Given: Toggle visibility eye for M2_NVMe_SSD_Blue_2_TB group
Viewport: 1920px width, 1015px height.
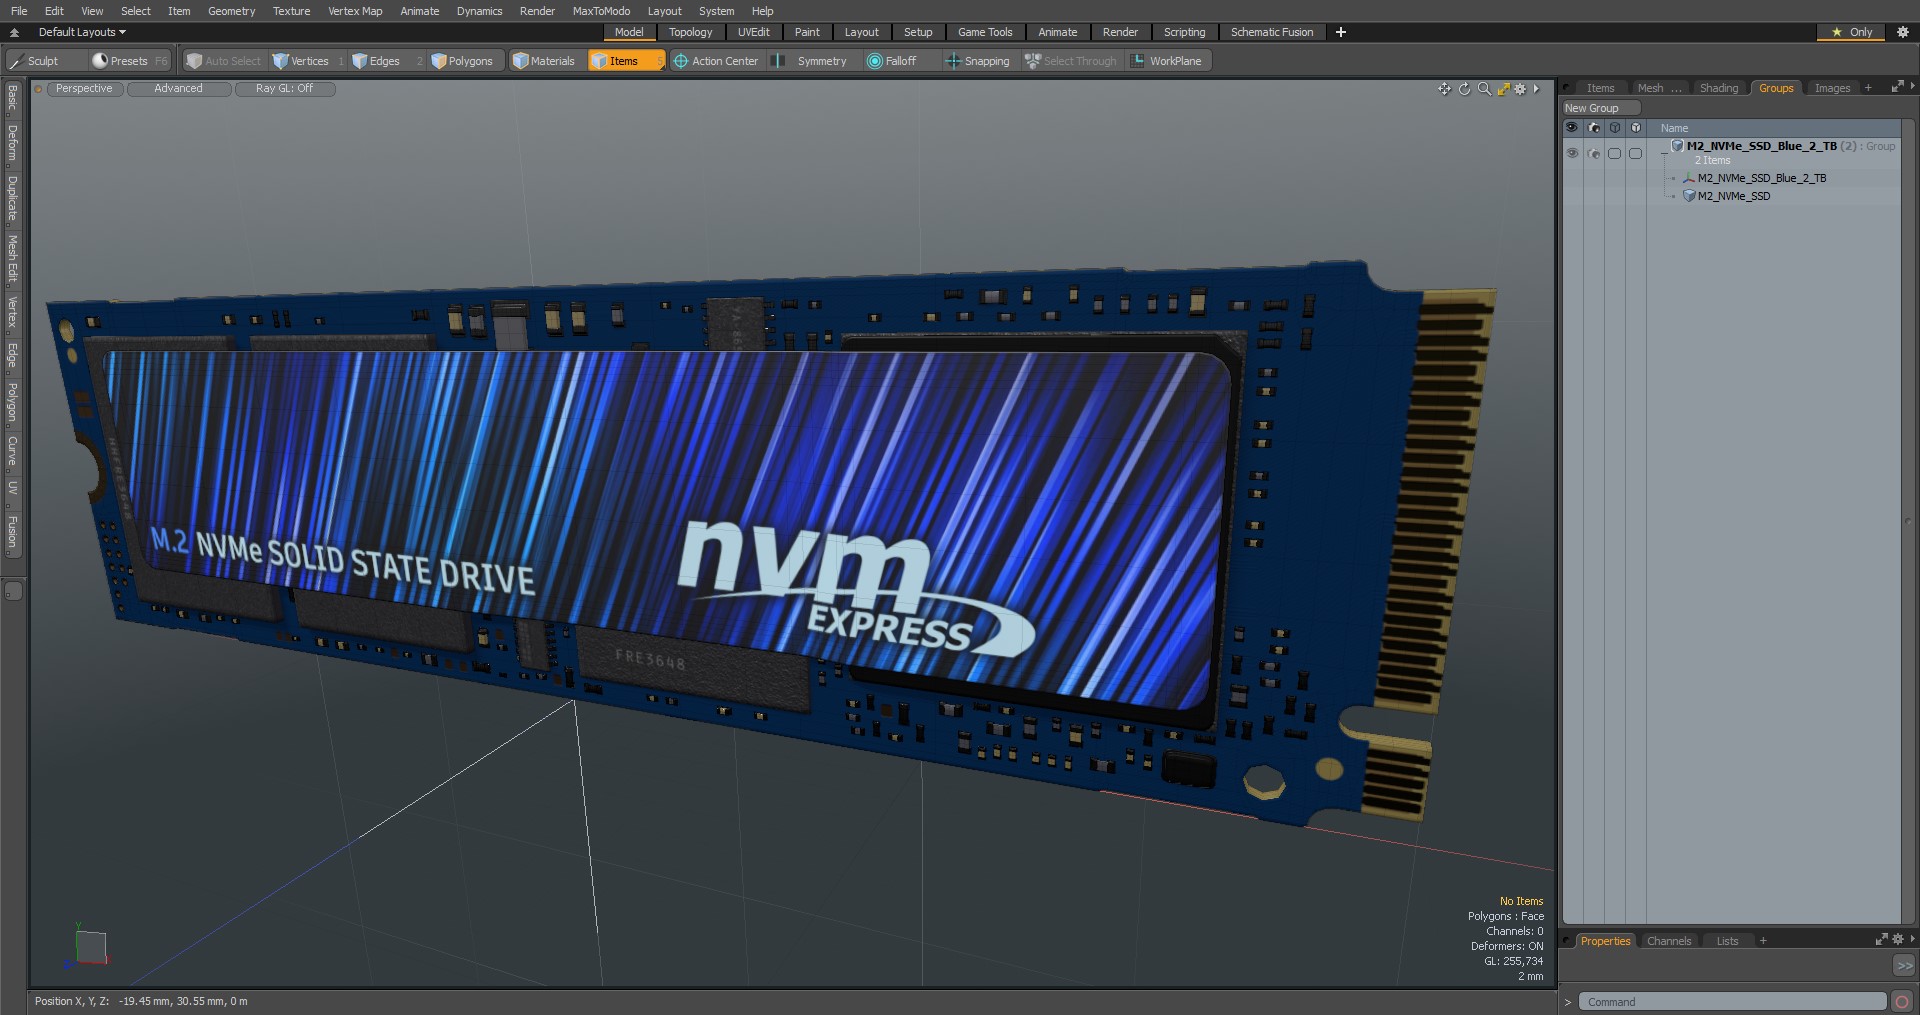Looking at the screenshot, I should tap(1572, 153).
